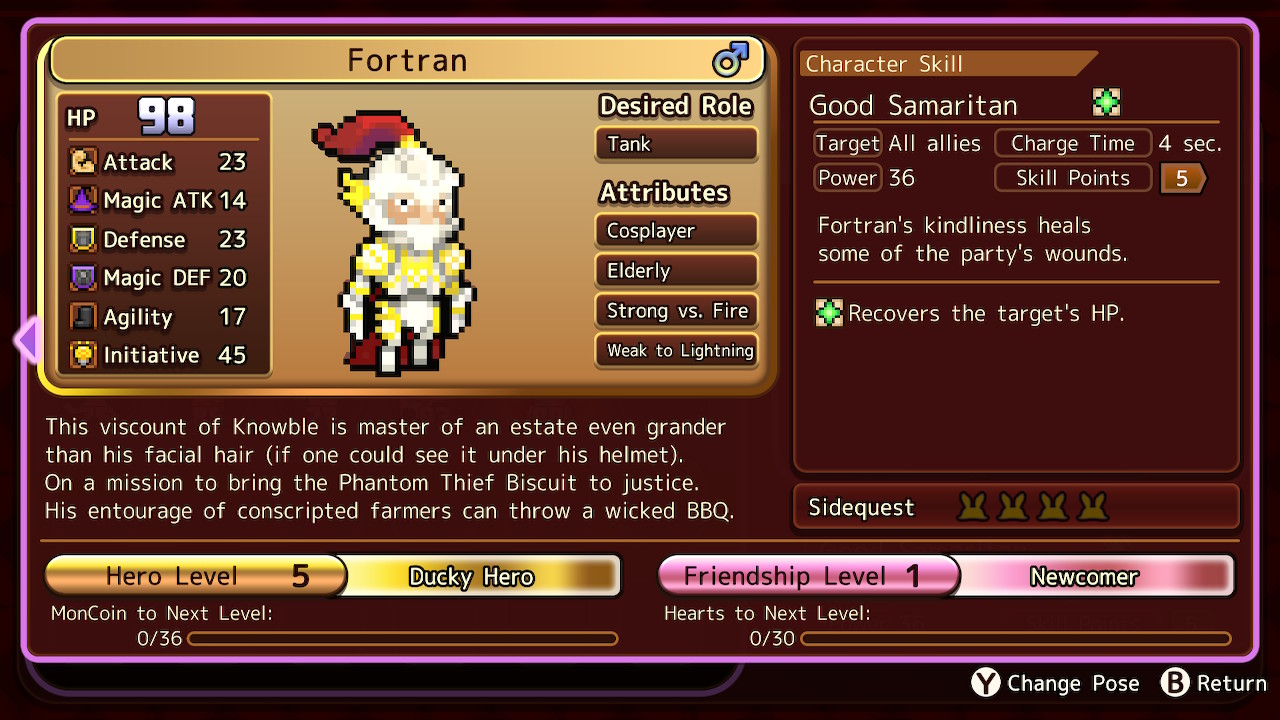The height and width of the screenshot is (720, 1280).
Task: Select the Agility boot icon
Action: 83,317
